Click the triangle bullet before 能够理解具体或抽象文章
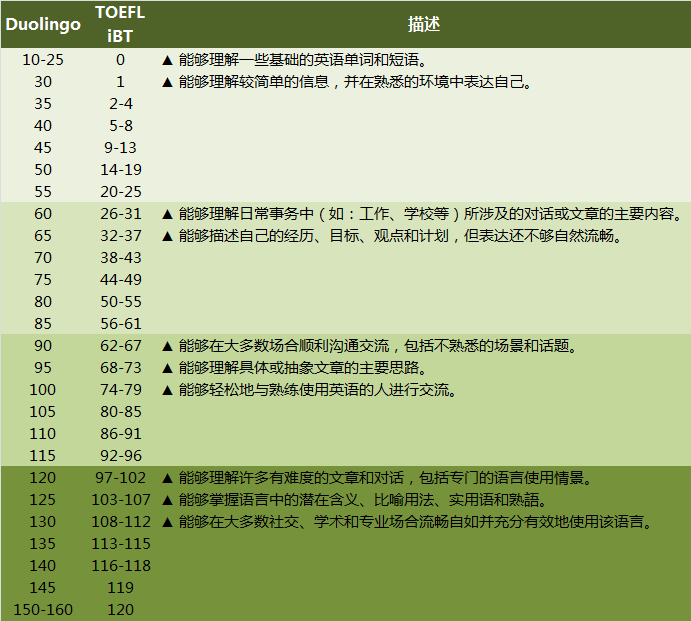This screenshot has width=691, height=621. click(x=168, y=368)
